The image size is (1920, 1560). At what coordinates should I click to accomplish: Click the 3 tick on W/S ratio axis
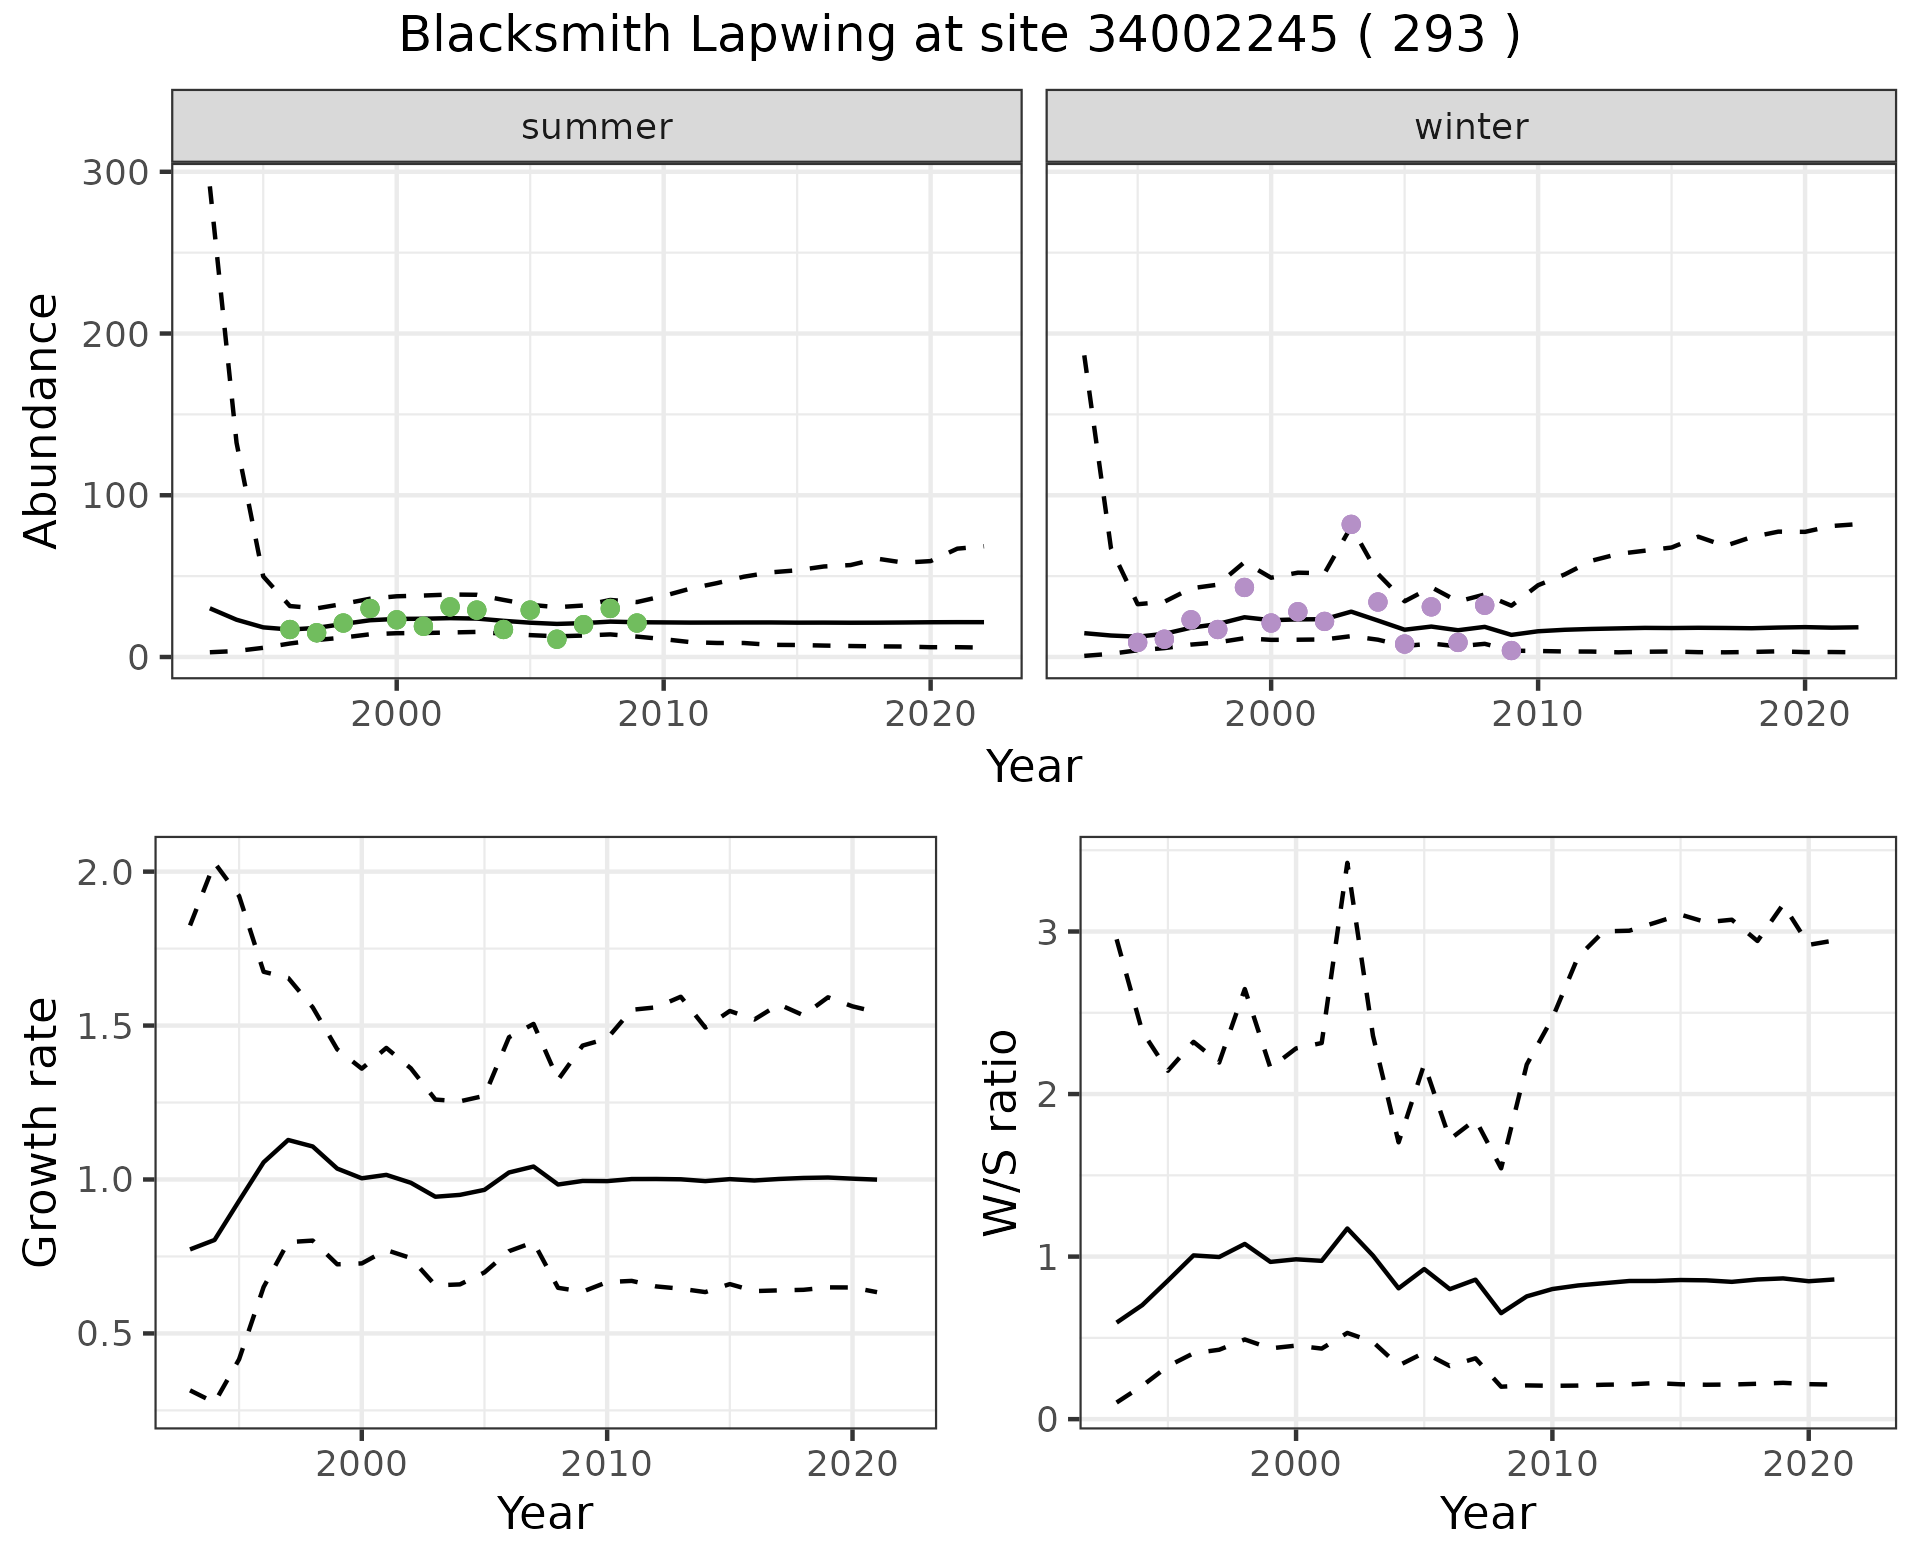pos(1048,932)
